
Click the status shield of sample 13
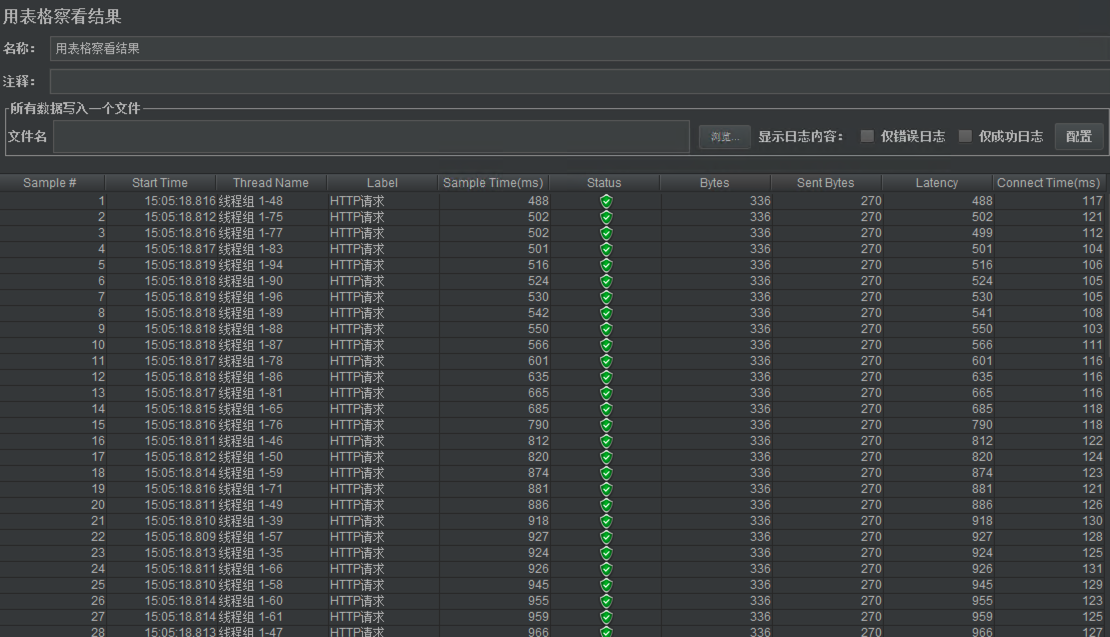coord(605,393)
